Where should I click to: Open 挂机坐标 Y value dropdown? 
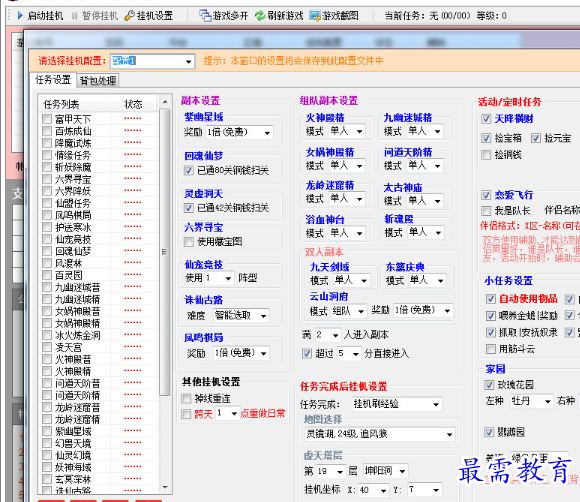click(x=425, y=490)
